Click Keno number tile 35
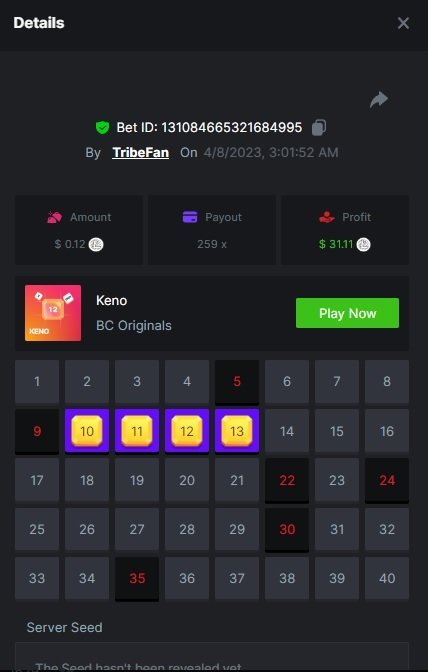Screen dimensions: 428x672 coord(137,579)
